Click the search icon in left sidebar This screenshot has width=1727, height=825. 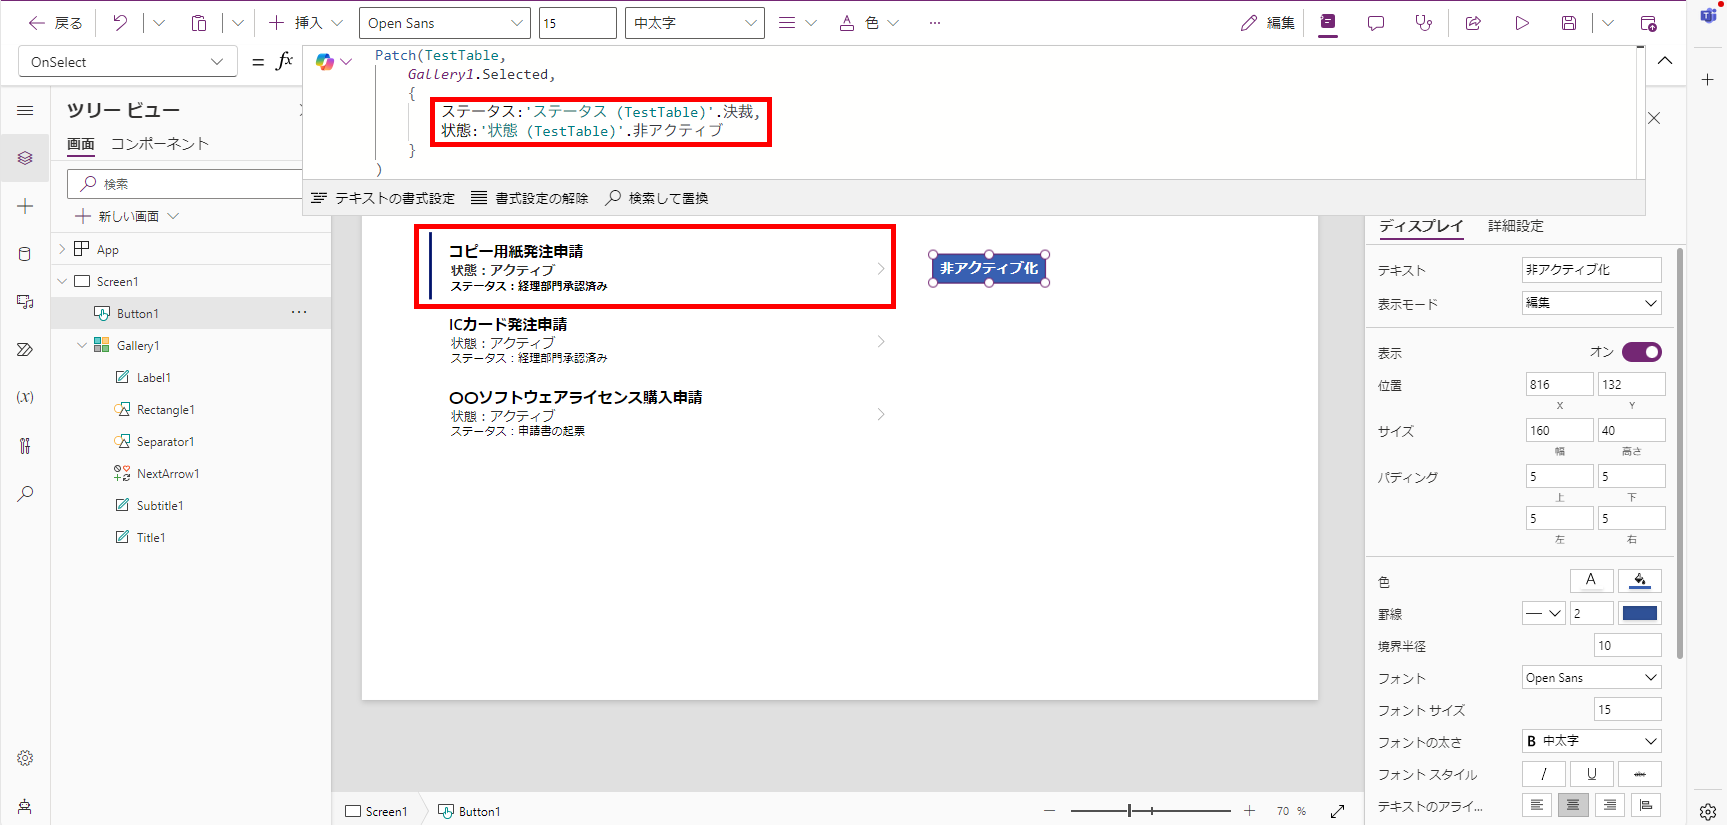(25, 493)
